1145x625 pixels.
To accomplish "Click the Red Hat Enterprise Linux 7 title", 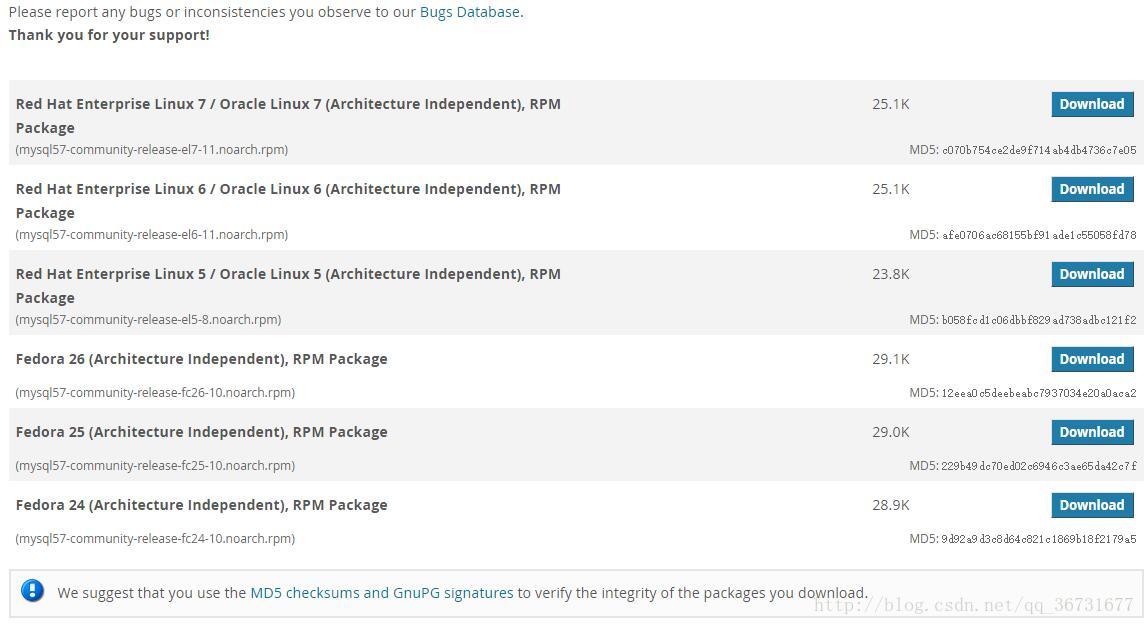I will pyautogui.click(x=288, y=104).
